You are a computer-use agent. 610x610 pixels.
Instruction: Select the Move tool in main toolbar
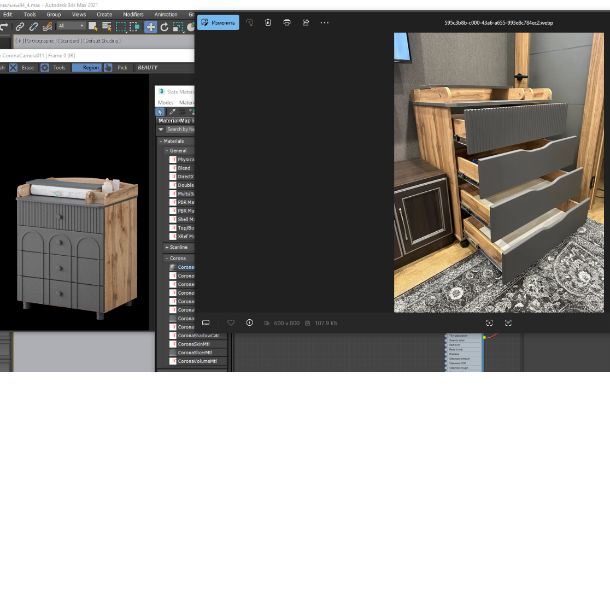coord(150,27)
